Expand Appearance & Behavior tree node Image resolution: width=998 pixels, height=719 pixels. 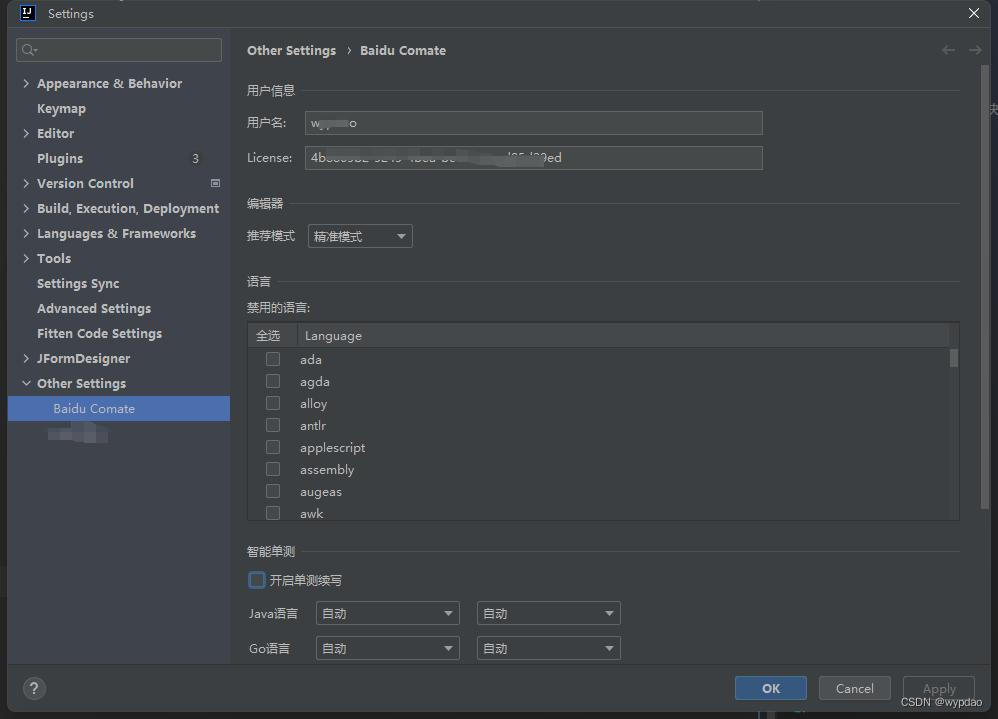tap(26, 83)
